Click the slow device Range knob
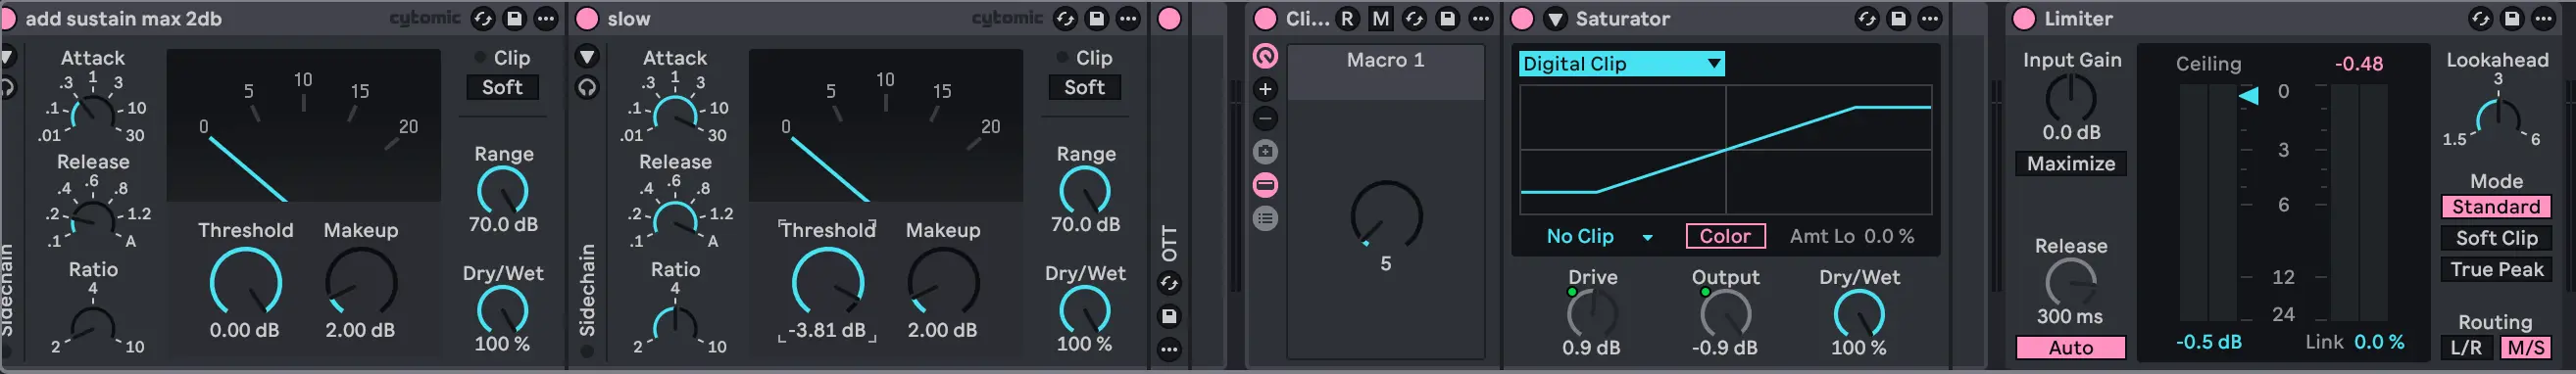 click(x=1084, y=190)
